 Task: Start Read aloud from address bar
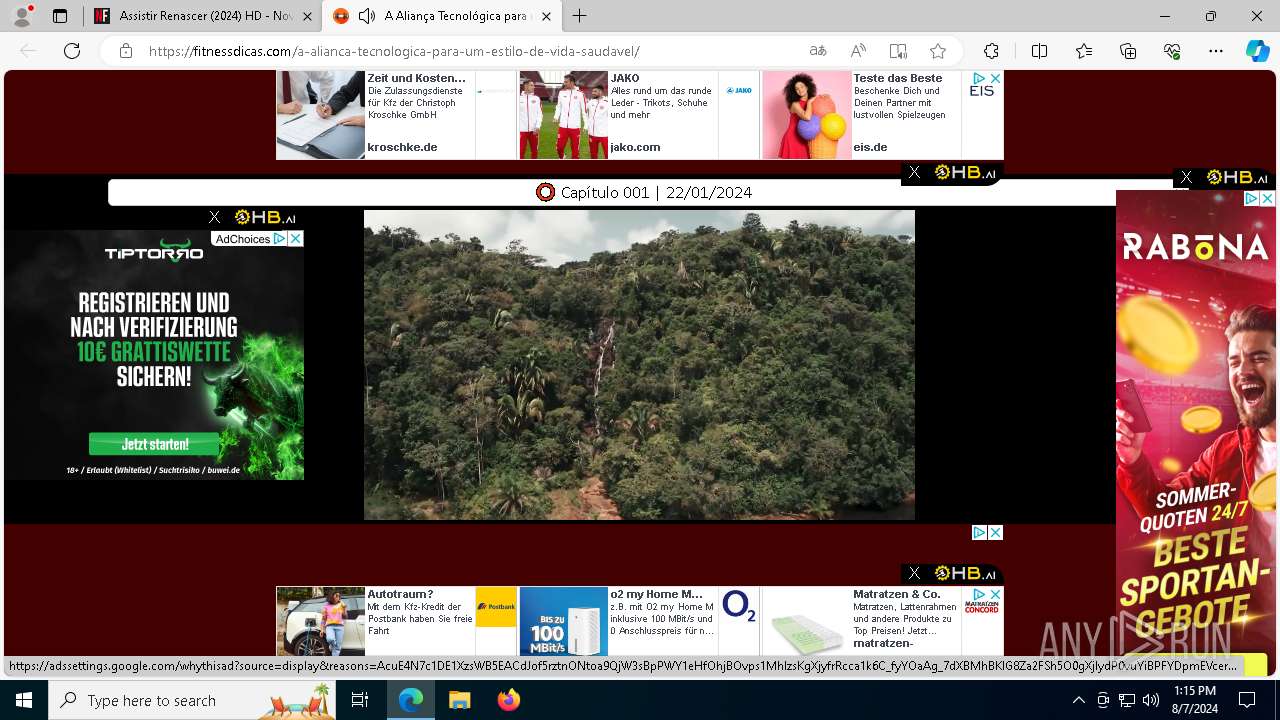[x=858, y=51]
